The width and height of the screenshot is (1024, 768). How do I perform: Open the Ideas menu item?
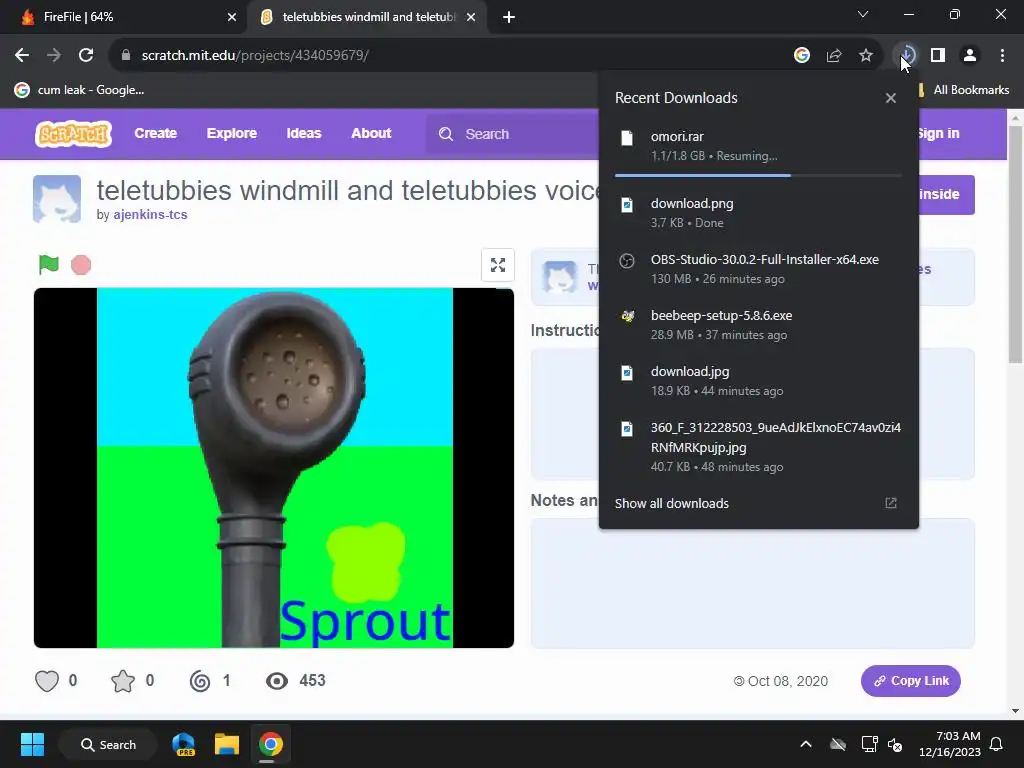(x=304, y=133)
